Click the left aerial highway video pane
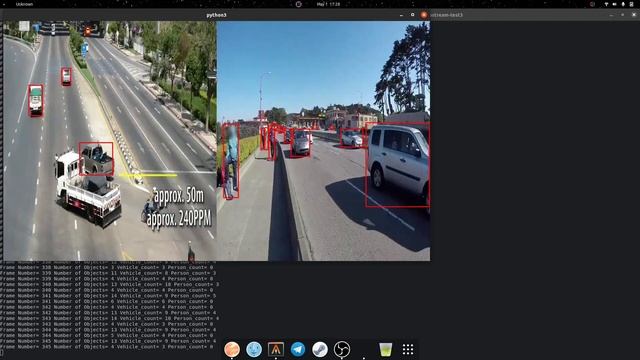Image resolution: width=640 pixels, height=360 pixels. click(x=109, y=141)
